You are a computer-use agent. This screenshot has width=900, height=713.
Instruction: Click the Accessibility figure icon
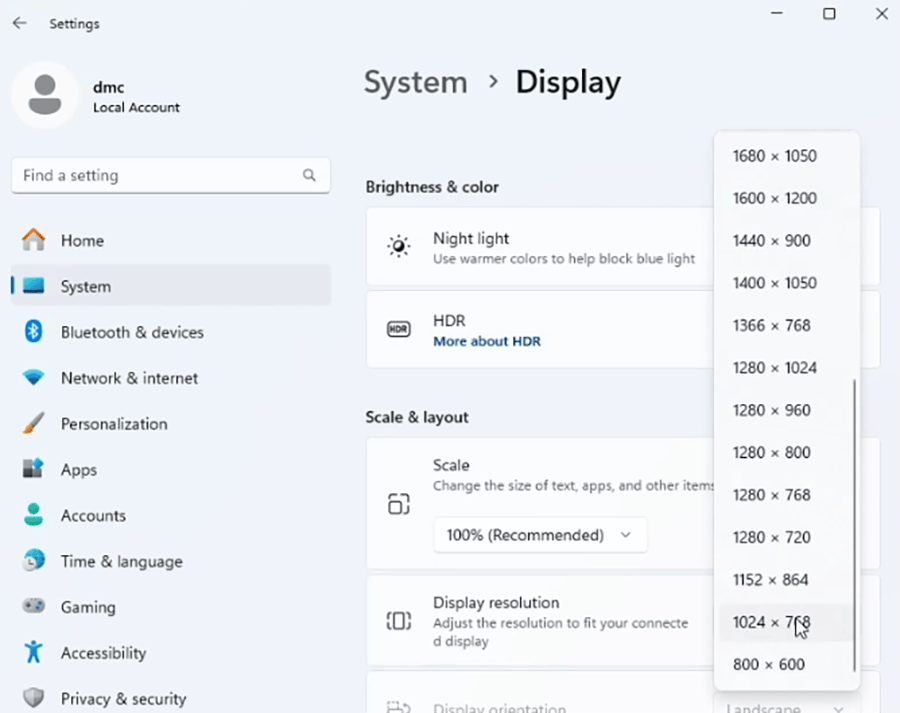(33, 652)
